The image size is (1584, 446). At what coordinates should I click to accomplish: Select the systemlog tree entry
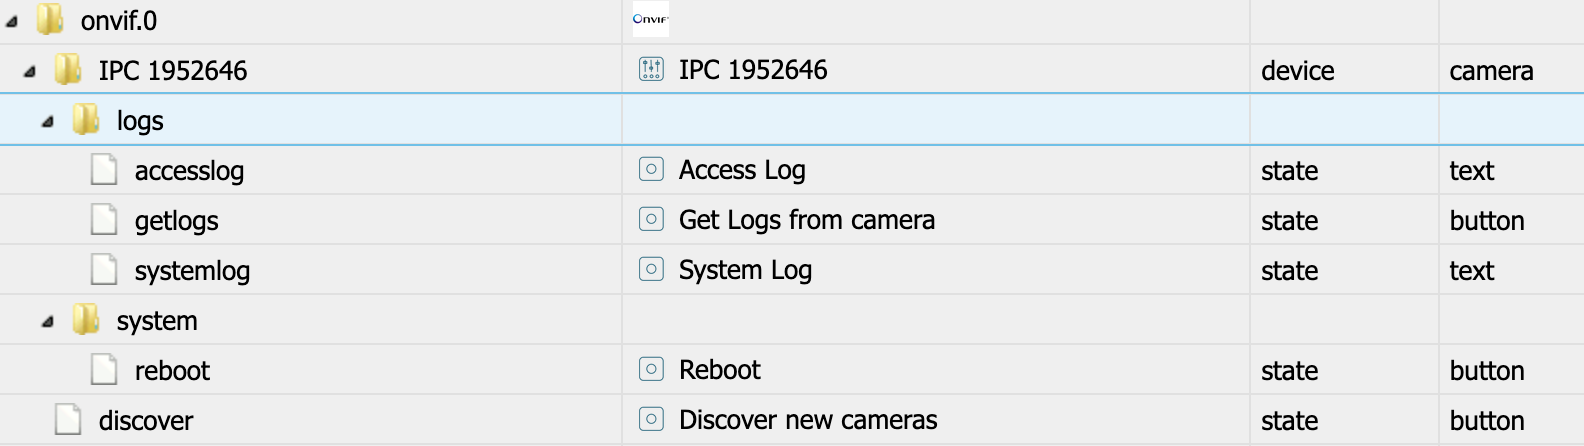(192, 271)
